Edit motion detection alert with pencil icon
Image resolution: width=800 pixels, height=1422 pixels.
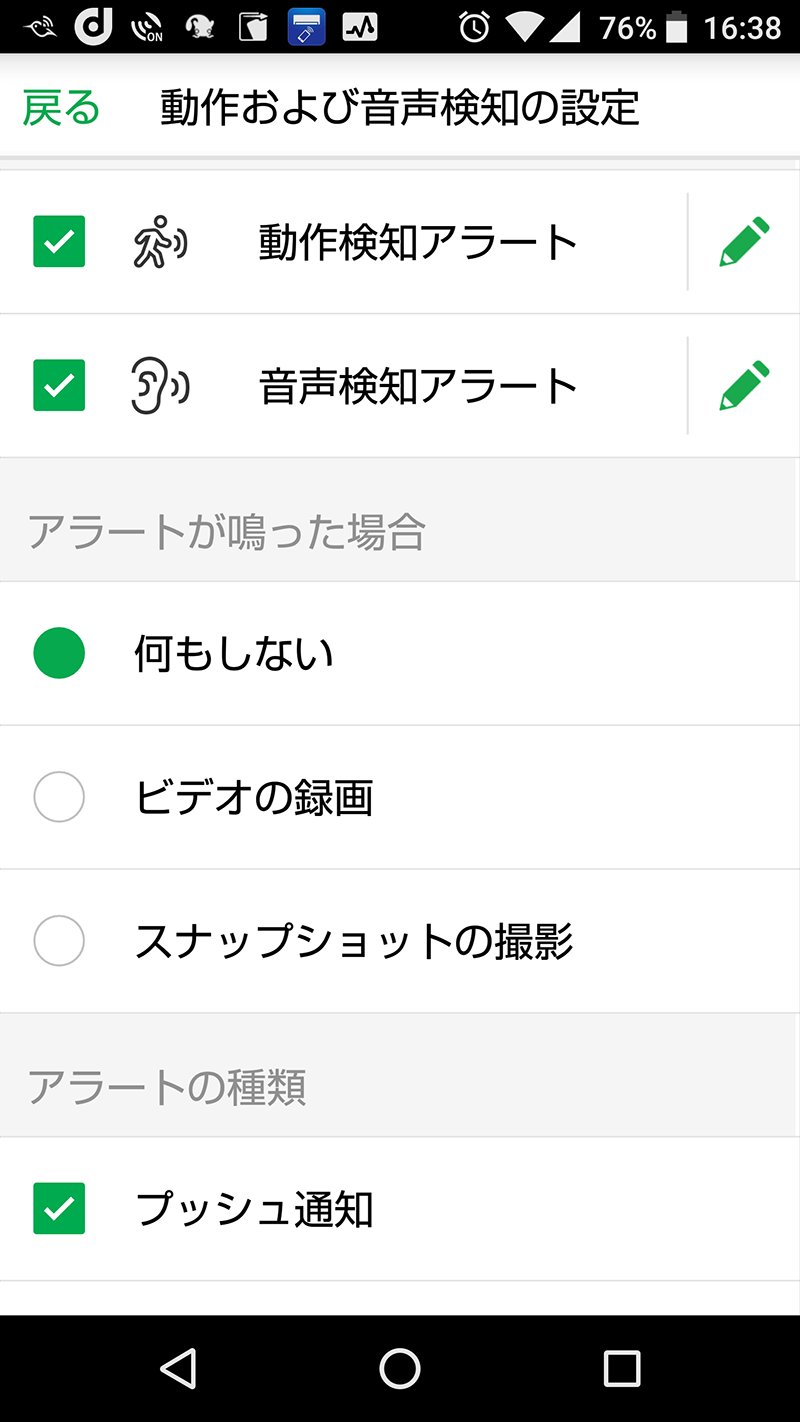(745, 242)
